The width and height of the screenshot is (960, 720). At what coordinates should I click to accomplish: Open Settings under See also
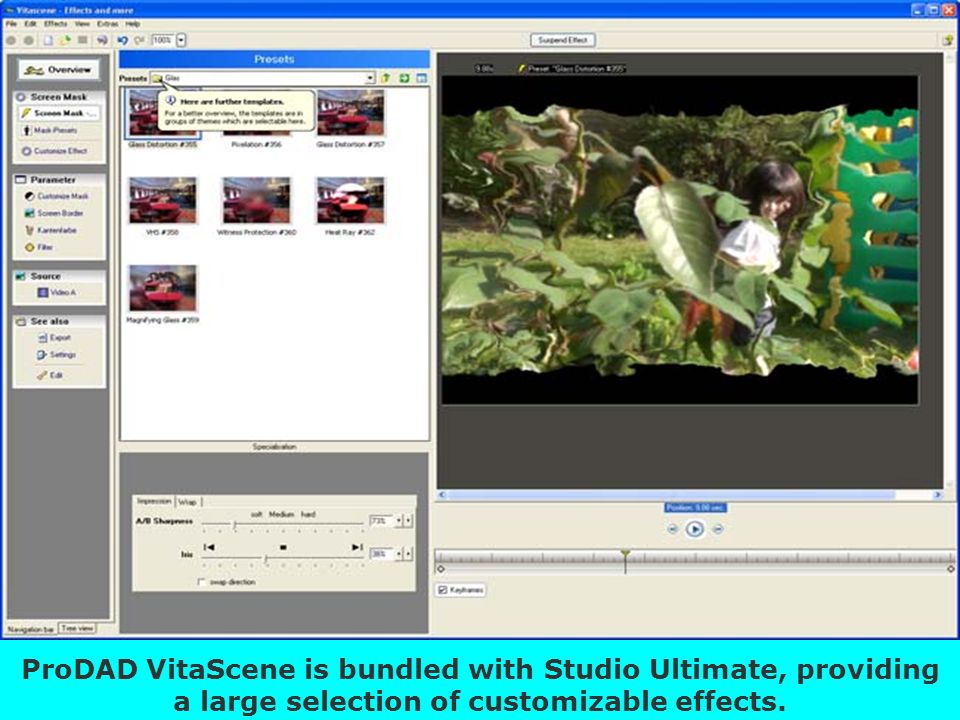[x=56, y=355]
